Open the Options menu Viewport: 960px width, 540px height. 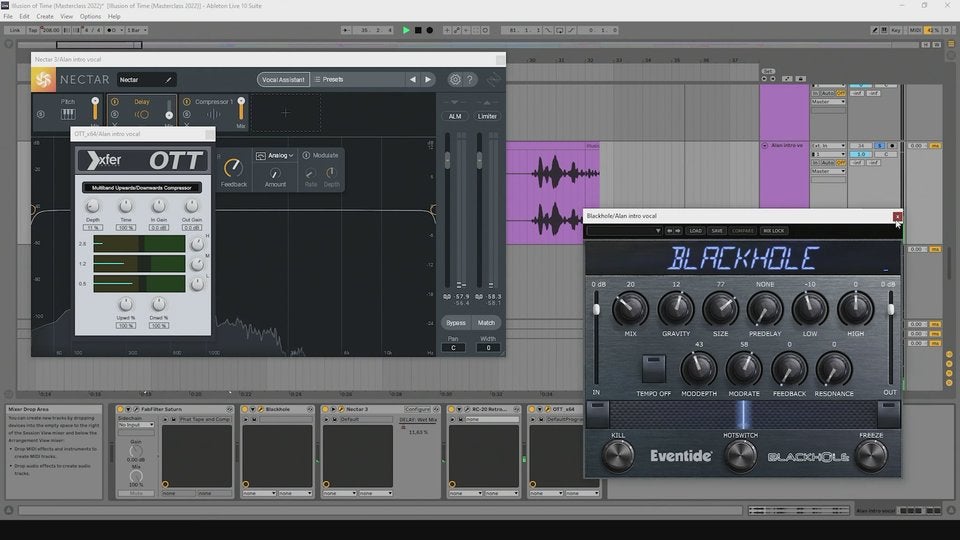point(90,16)
